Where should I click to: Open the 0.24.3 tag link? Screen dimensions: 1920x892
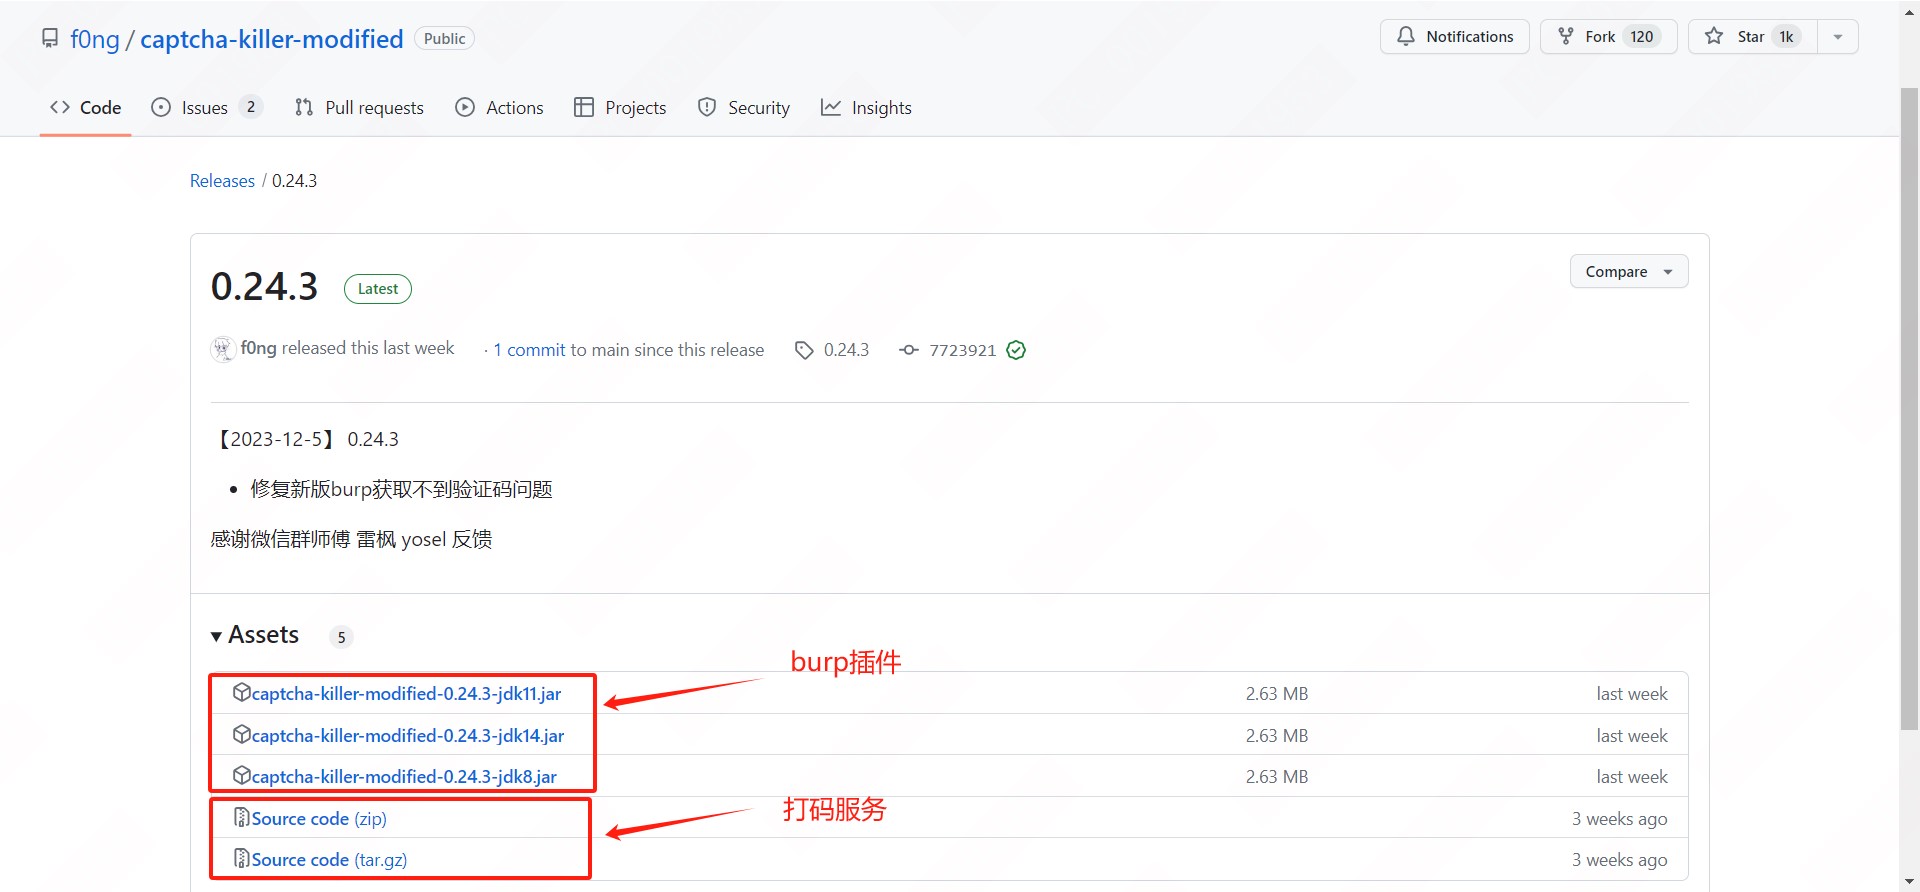pos(846,350)
